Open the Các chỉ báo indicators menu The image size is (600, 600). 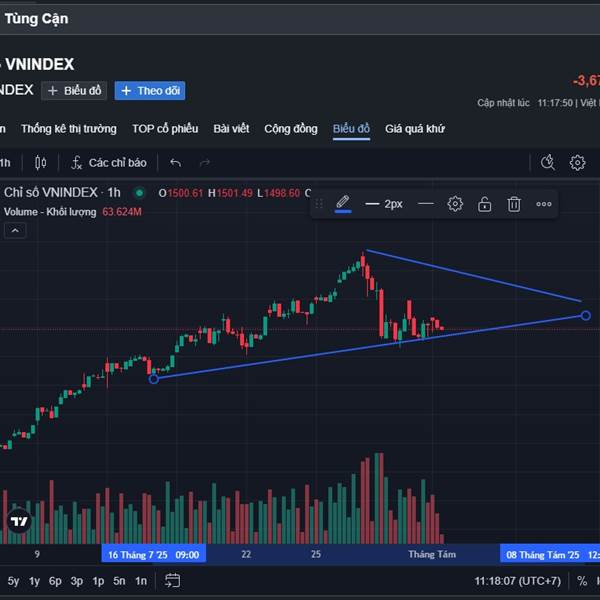tap(109, 163)
